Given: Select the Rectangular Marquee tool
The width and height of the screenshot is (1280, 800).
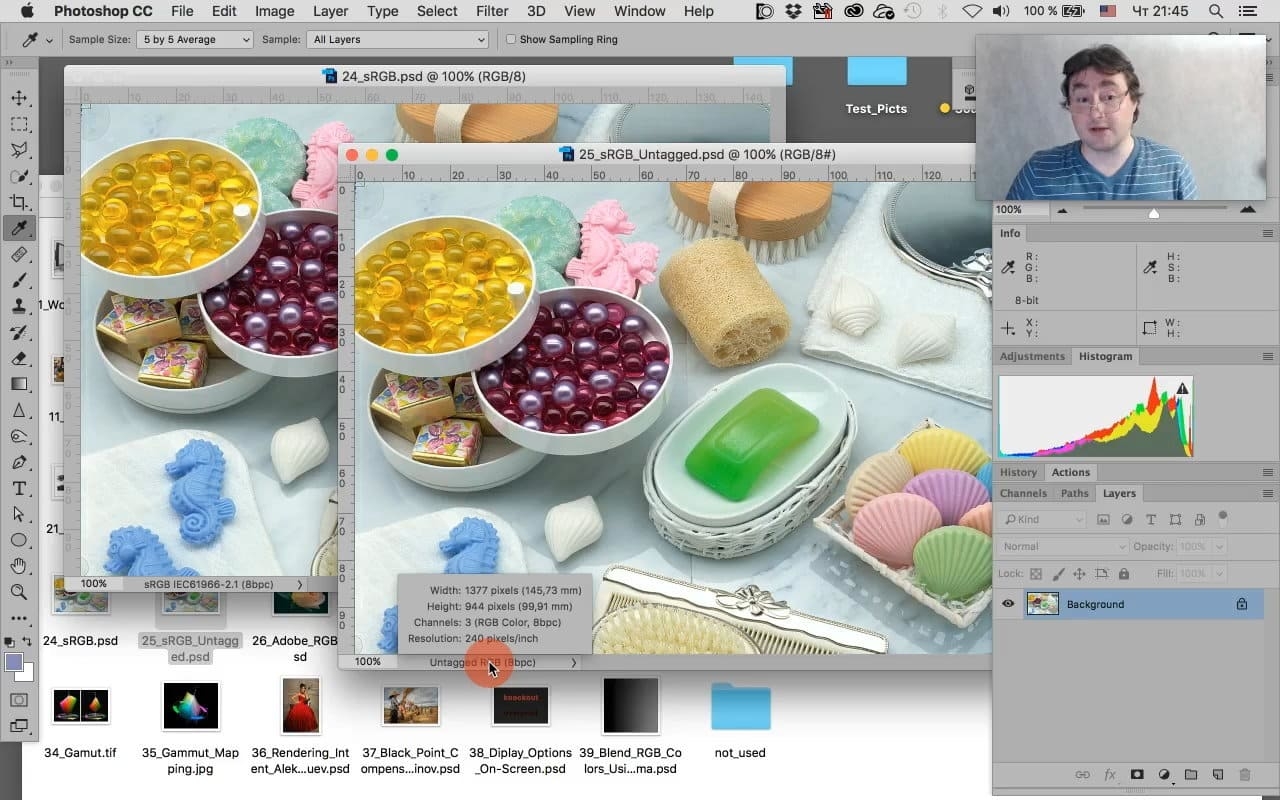Looking at the screenshot, I should click(x=19, y=124).
